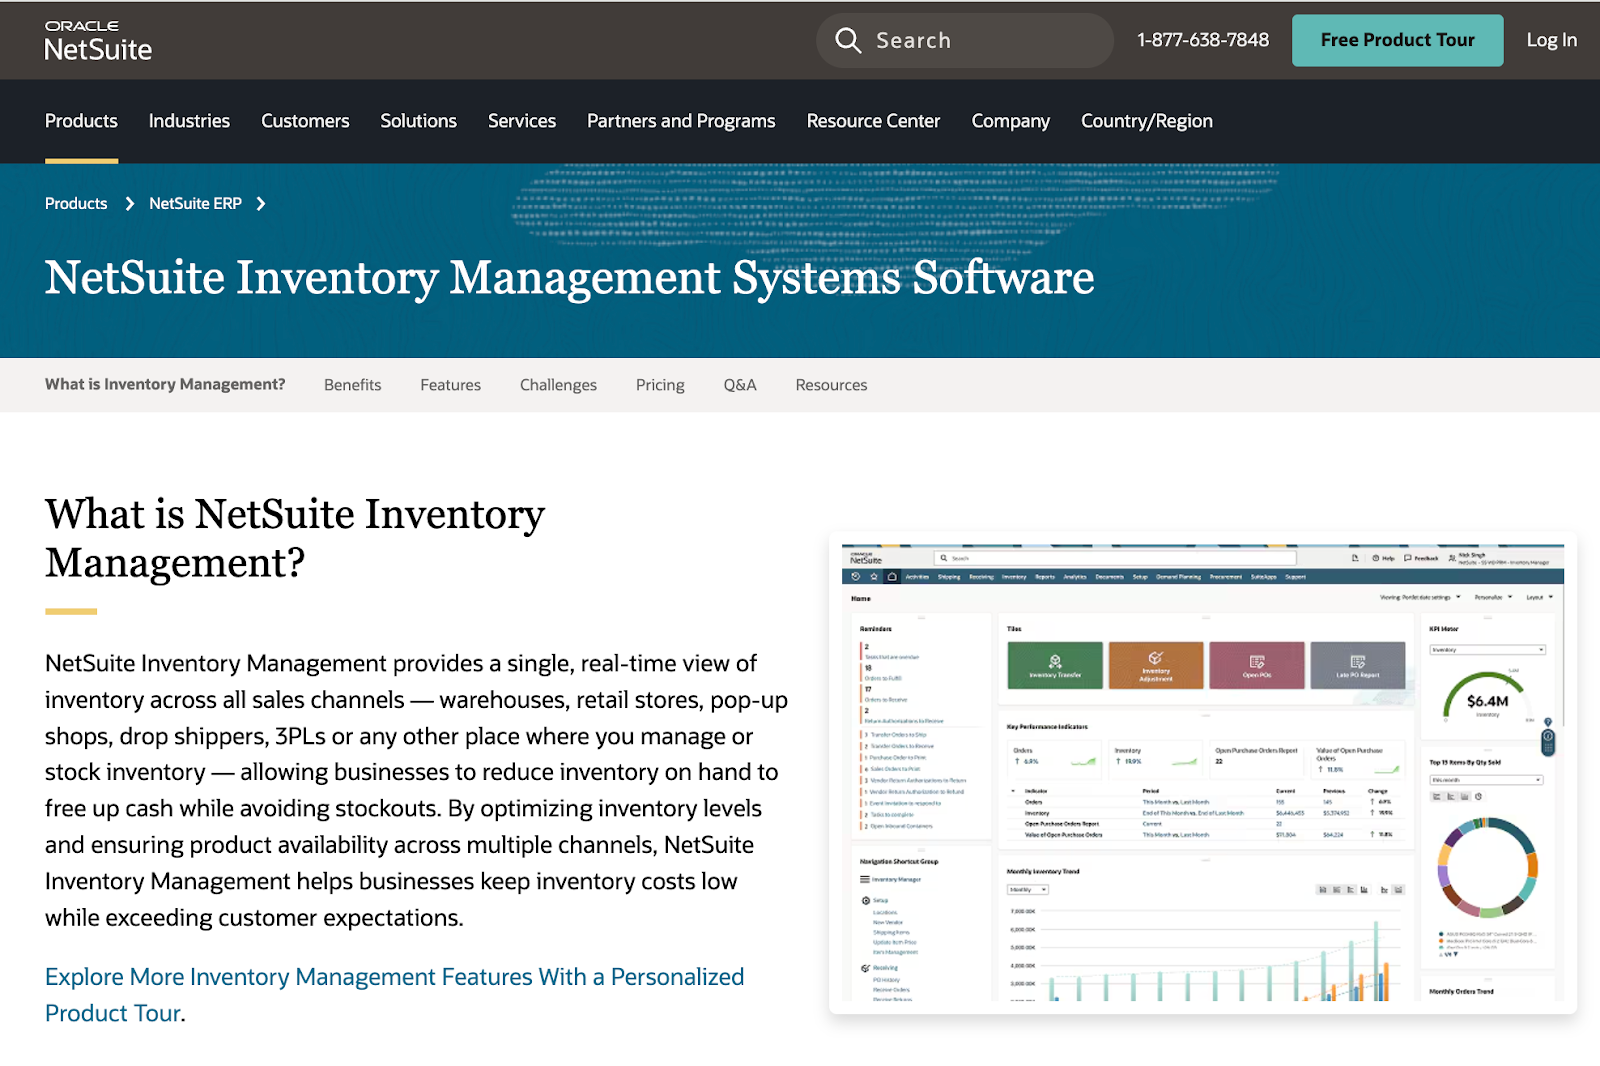1600x1066 pixels.
Task: Open the Products menu
Action: pos(81,121)
